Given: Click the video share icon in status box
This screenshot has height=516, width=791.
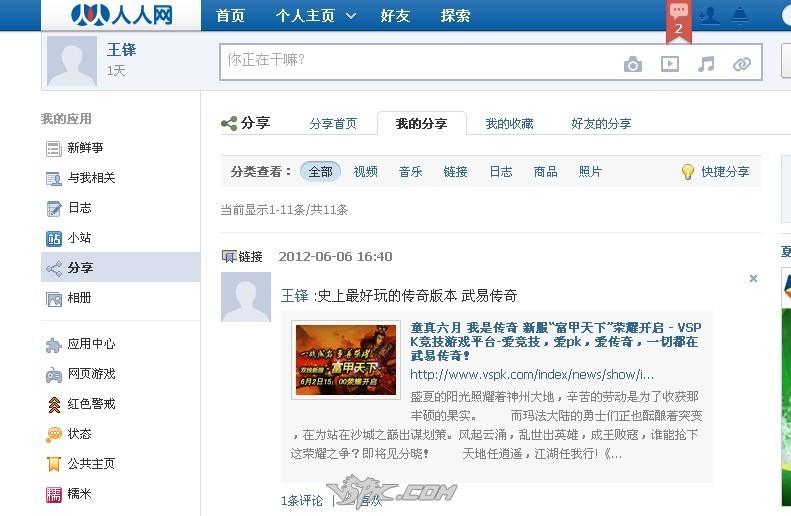Looking at the screenshot, I should (669, 64).
